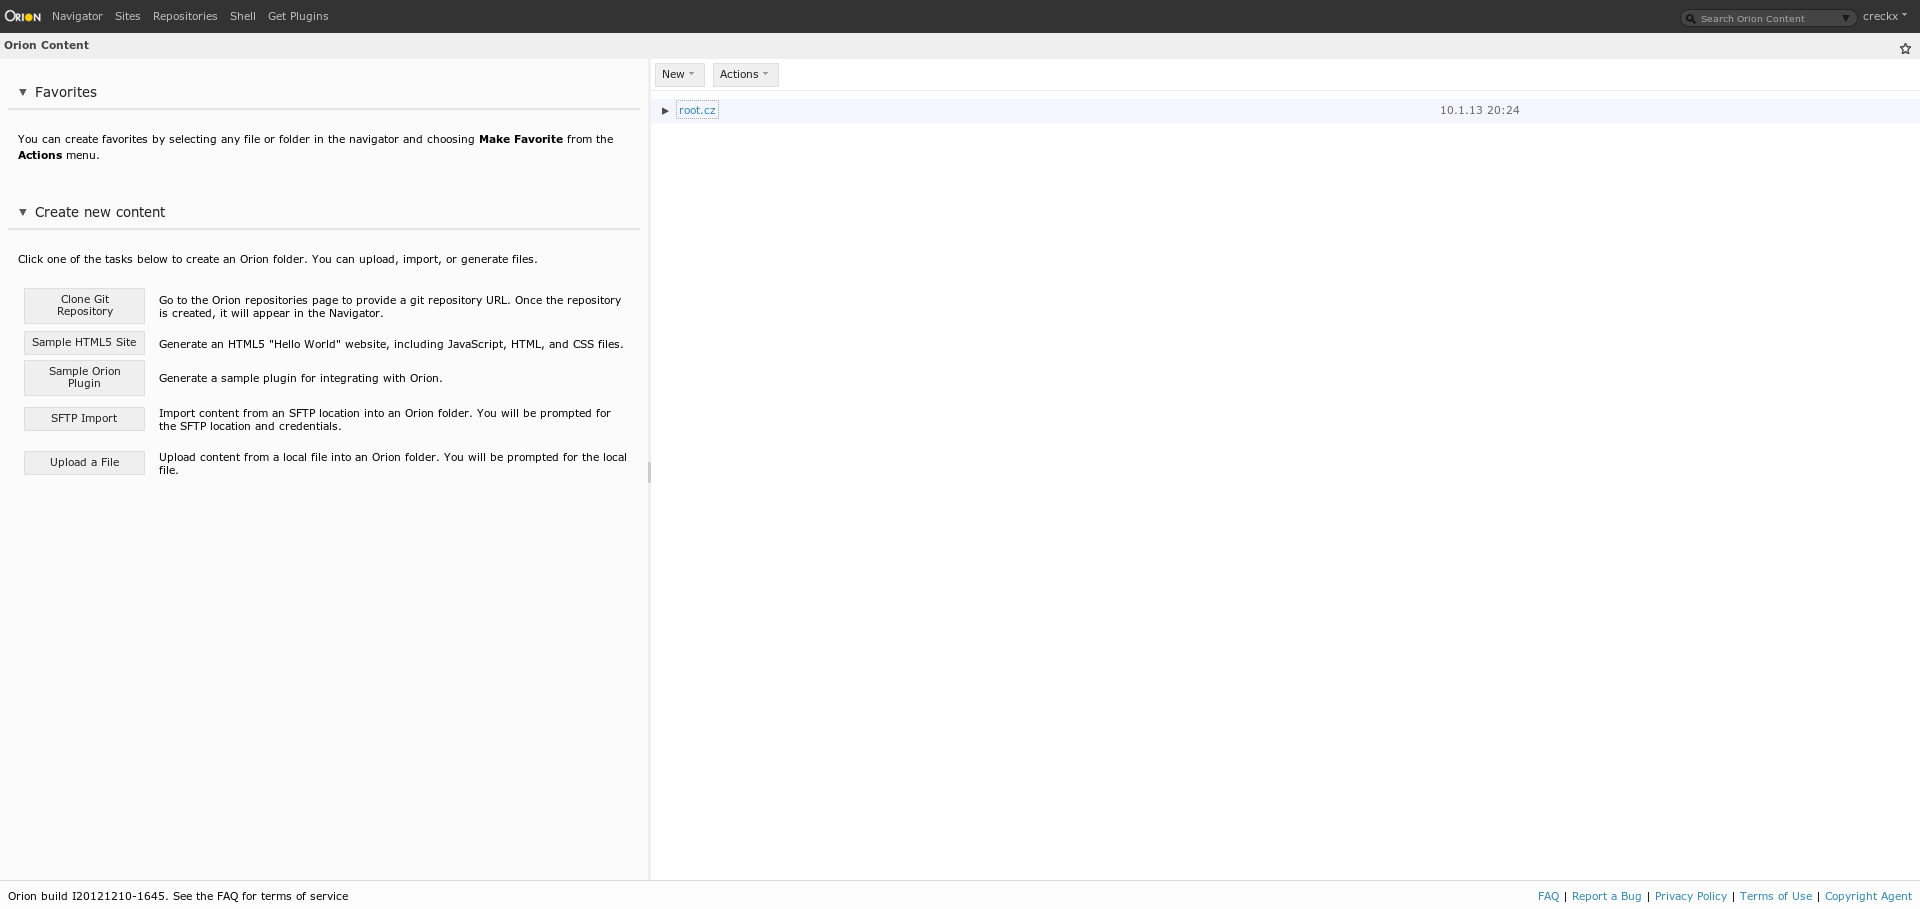Screen dimensions: 1920x909
Task: Open the Copyright Agent link
Action: point(1868,896)
